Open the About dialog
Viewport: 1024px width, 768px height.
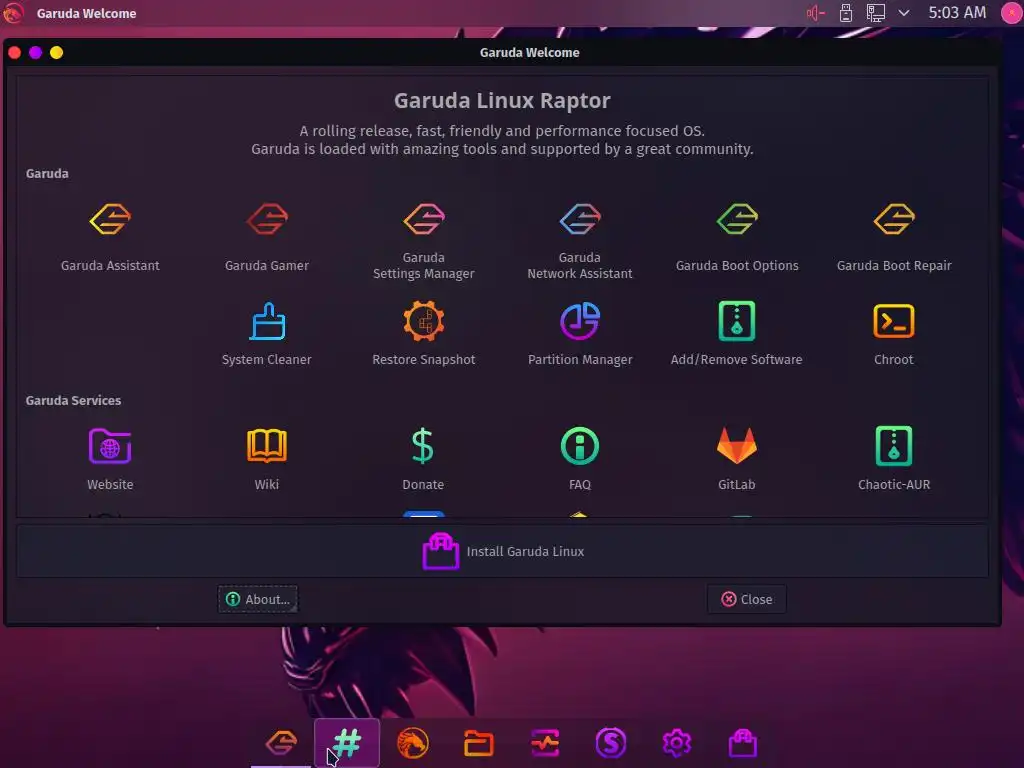[x=258, y=599]
